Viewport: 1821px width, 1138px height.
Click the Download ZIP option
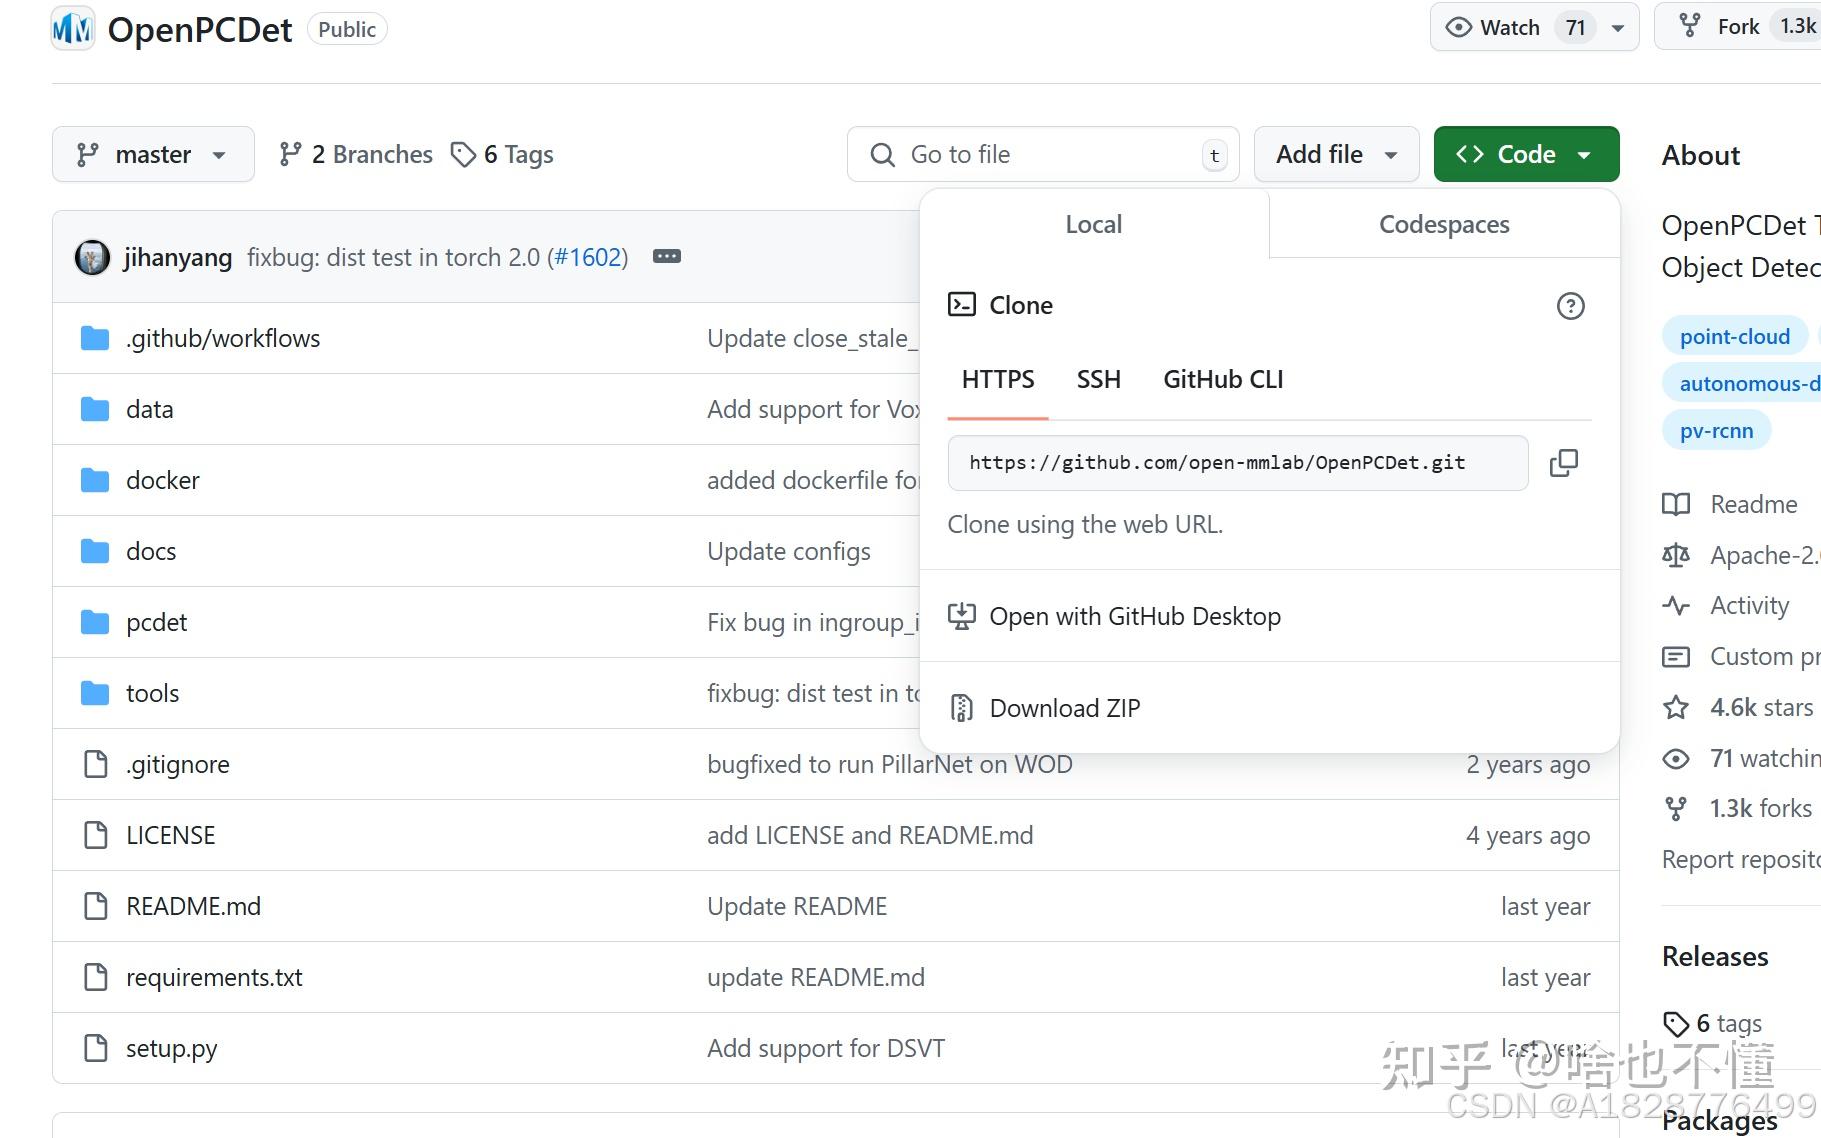click(1064, 707)
